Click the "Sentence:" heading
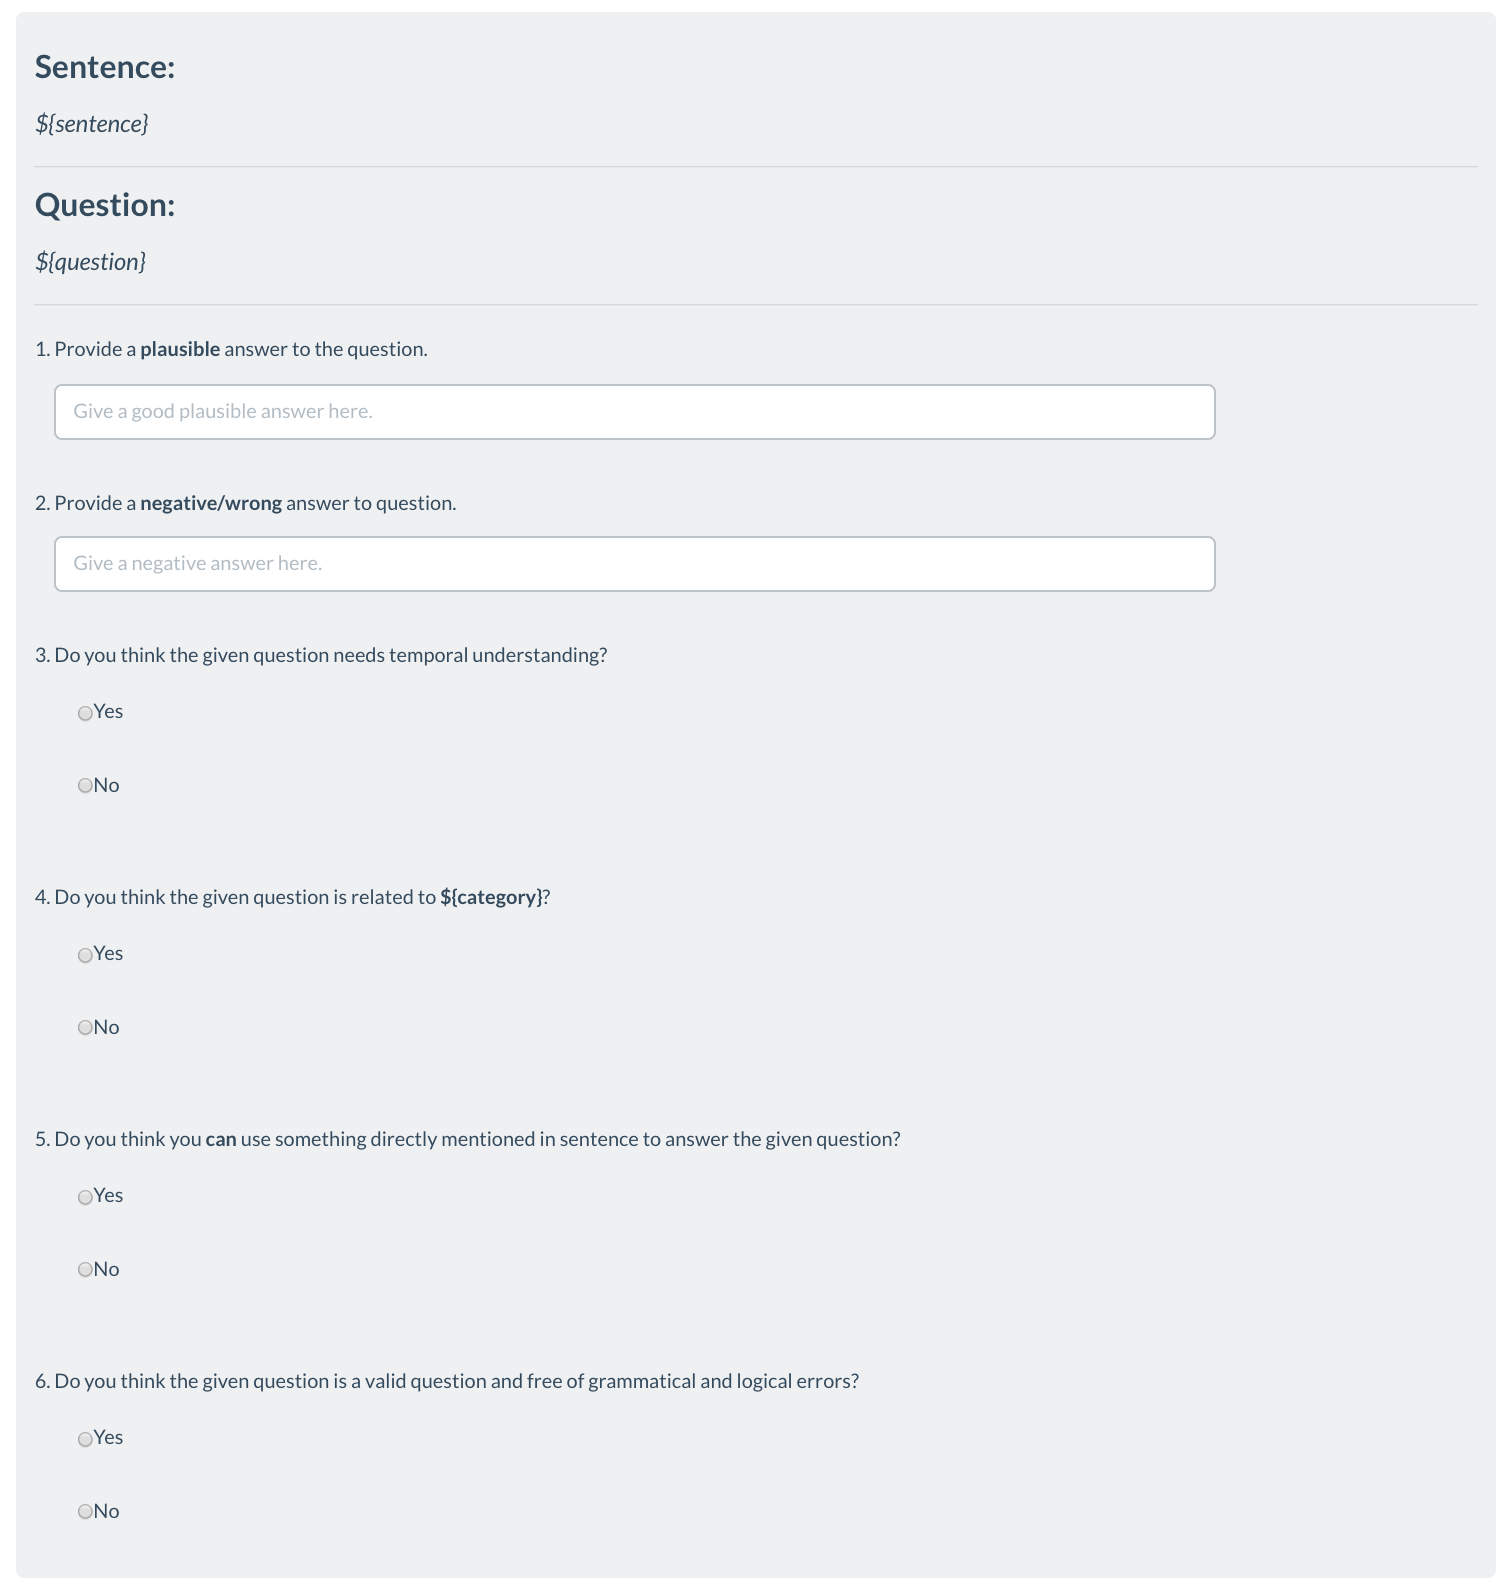The height and width of the screenshot is (1592, 1506). tap(105, 67)
